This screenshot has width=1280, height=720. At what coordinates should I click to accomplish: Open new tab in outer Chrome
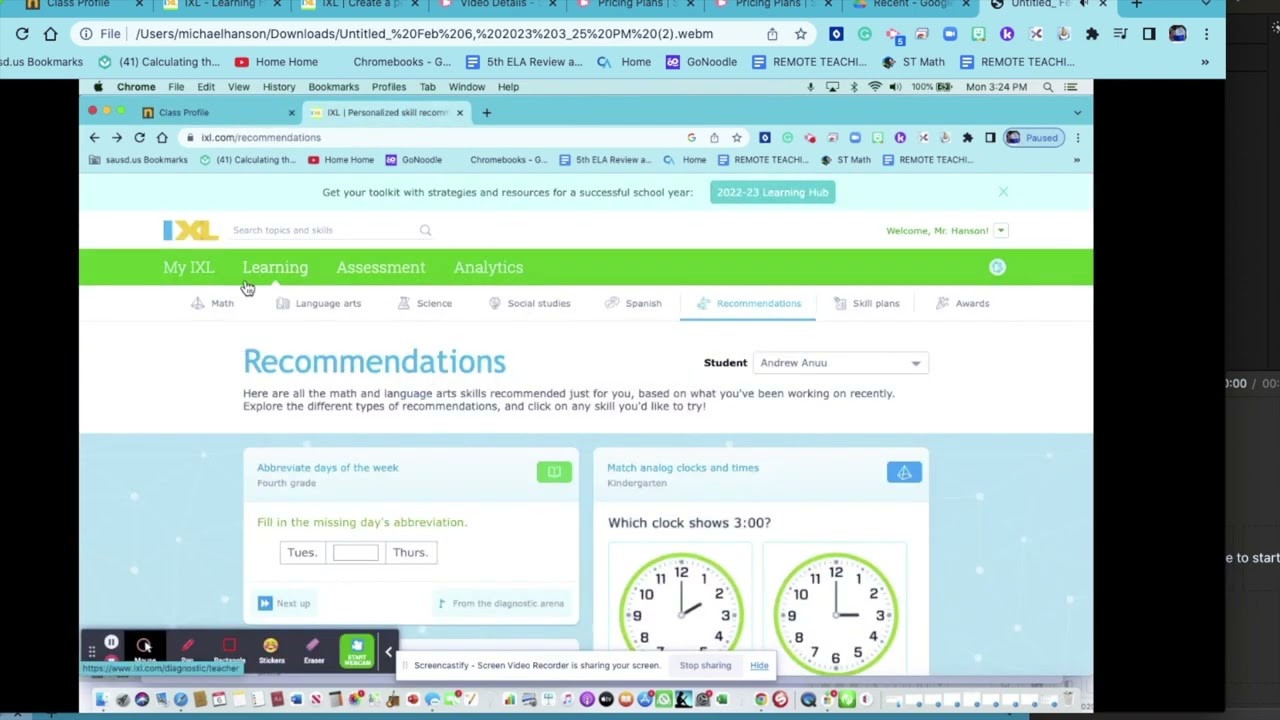tap(1136, 4)
